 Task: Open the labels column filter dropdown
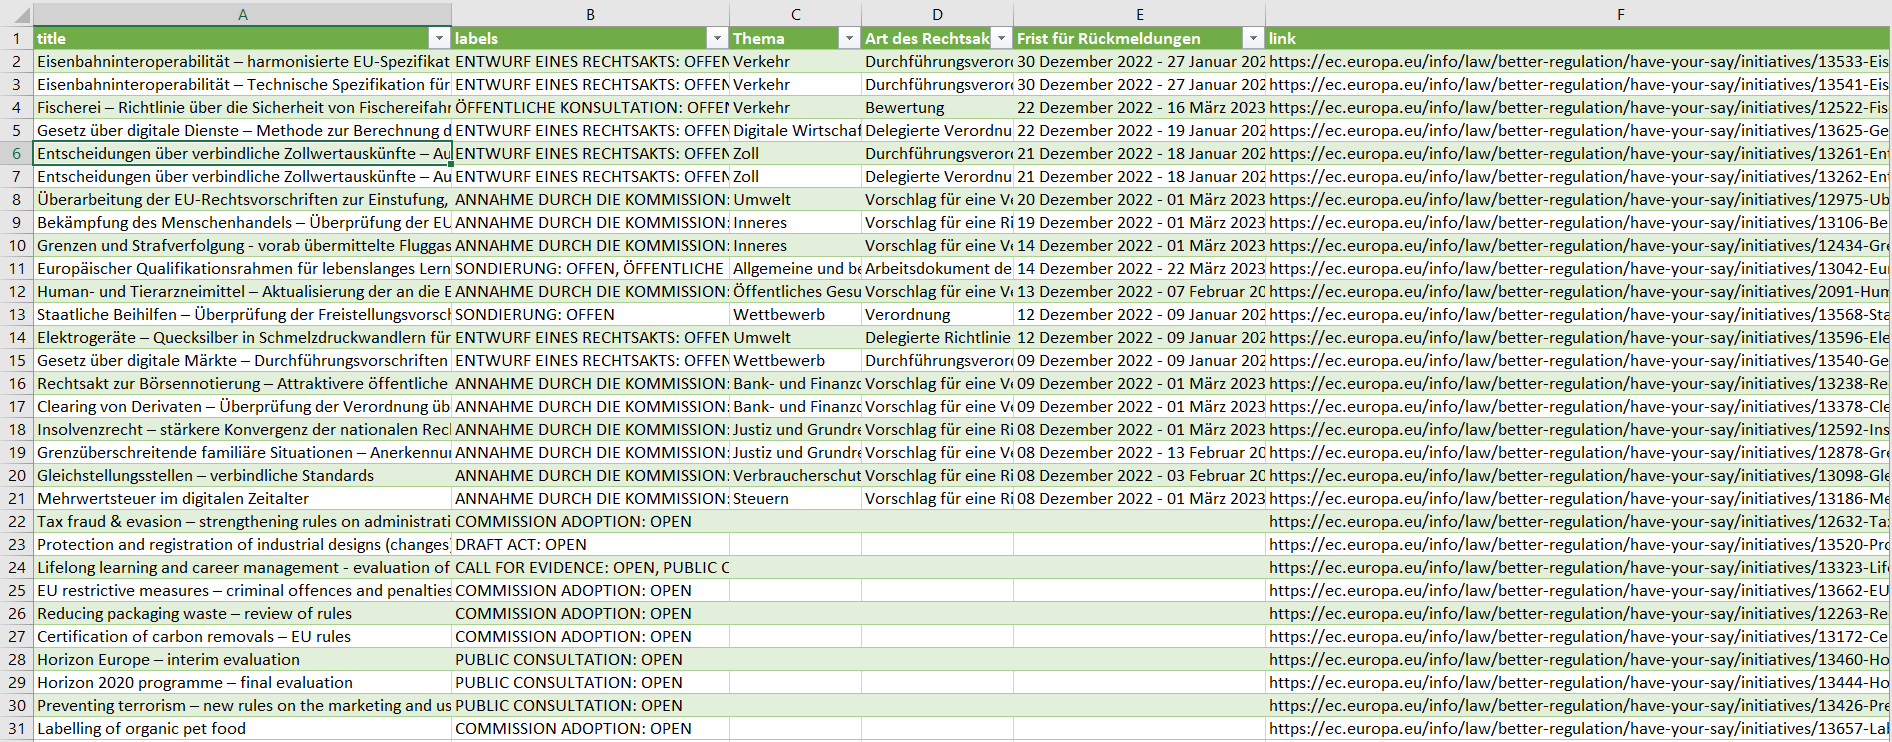pos(717,38)
